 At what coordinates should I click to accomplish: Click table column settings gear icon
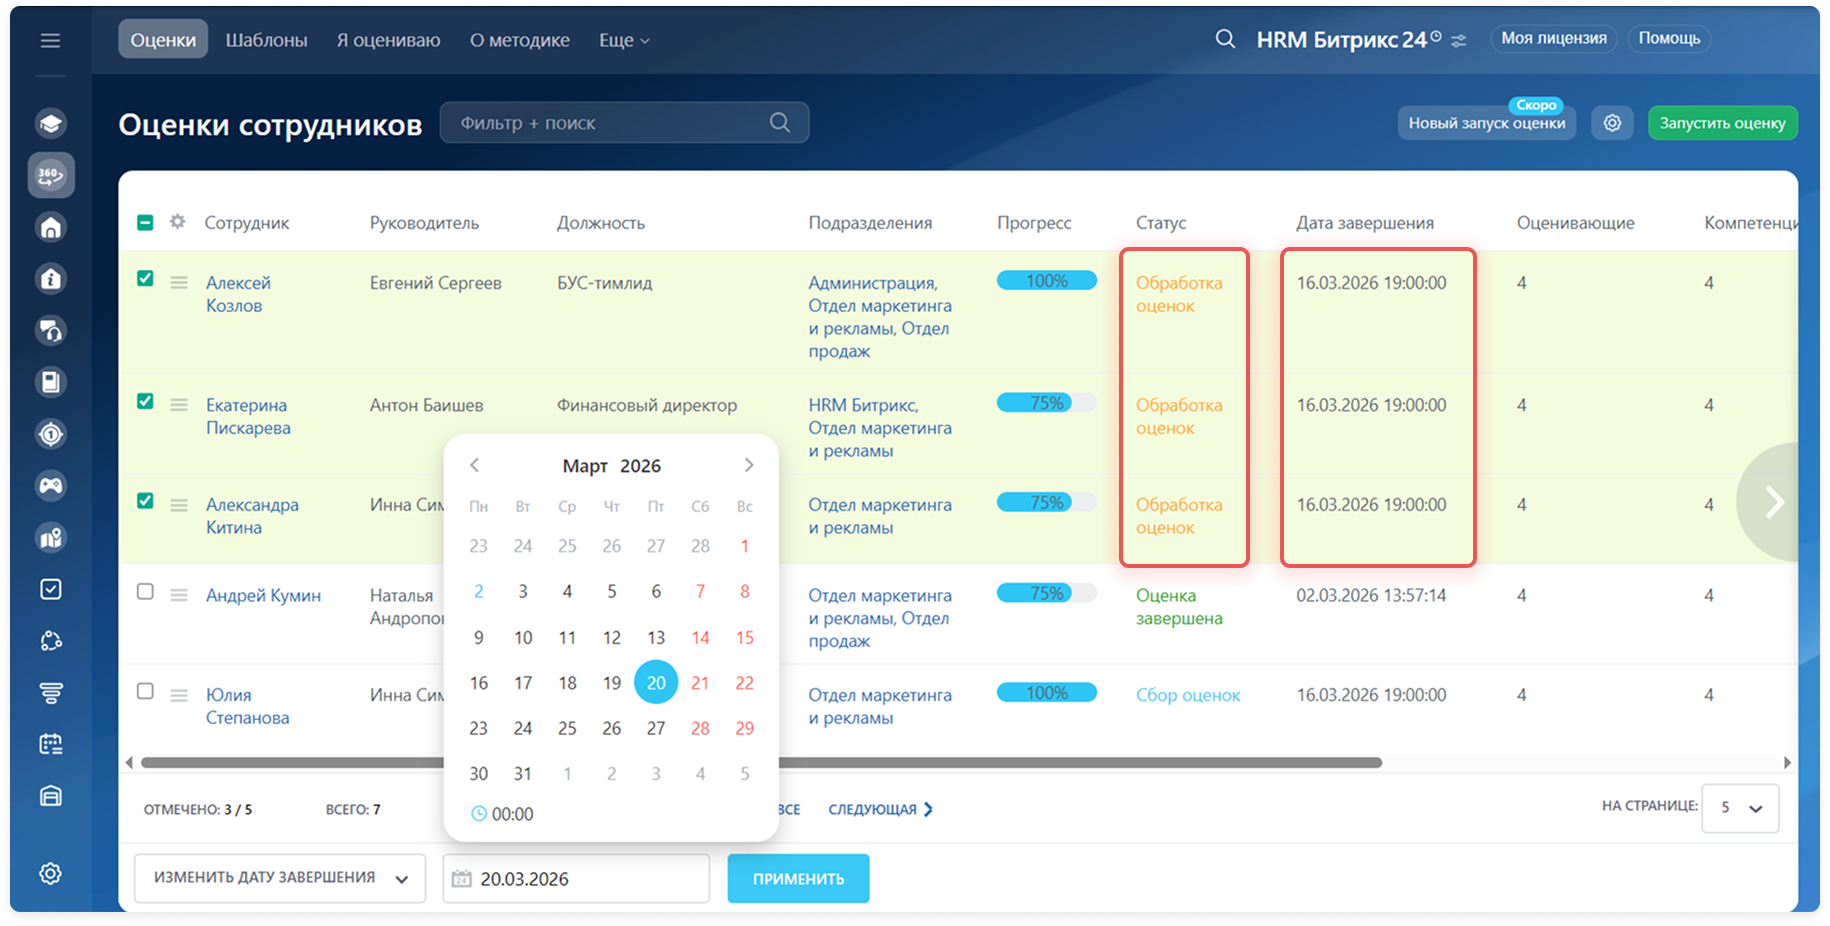(x=178, y=222)
